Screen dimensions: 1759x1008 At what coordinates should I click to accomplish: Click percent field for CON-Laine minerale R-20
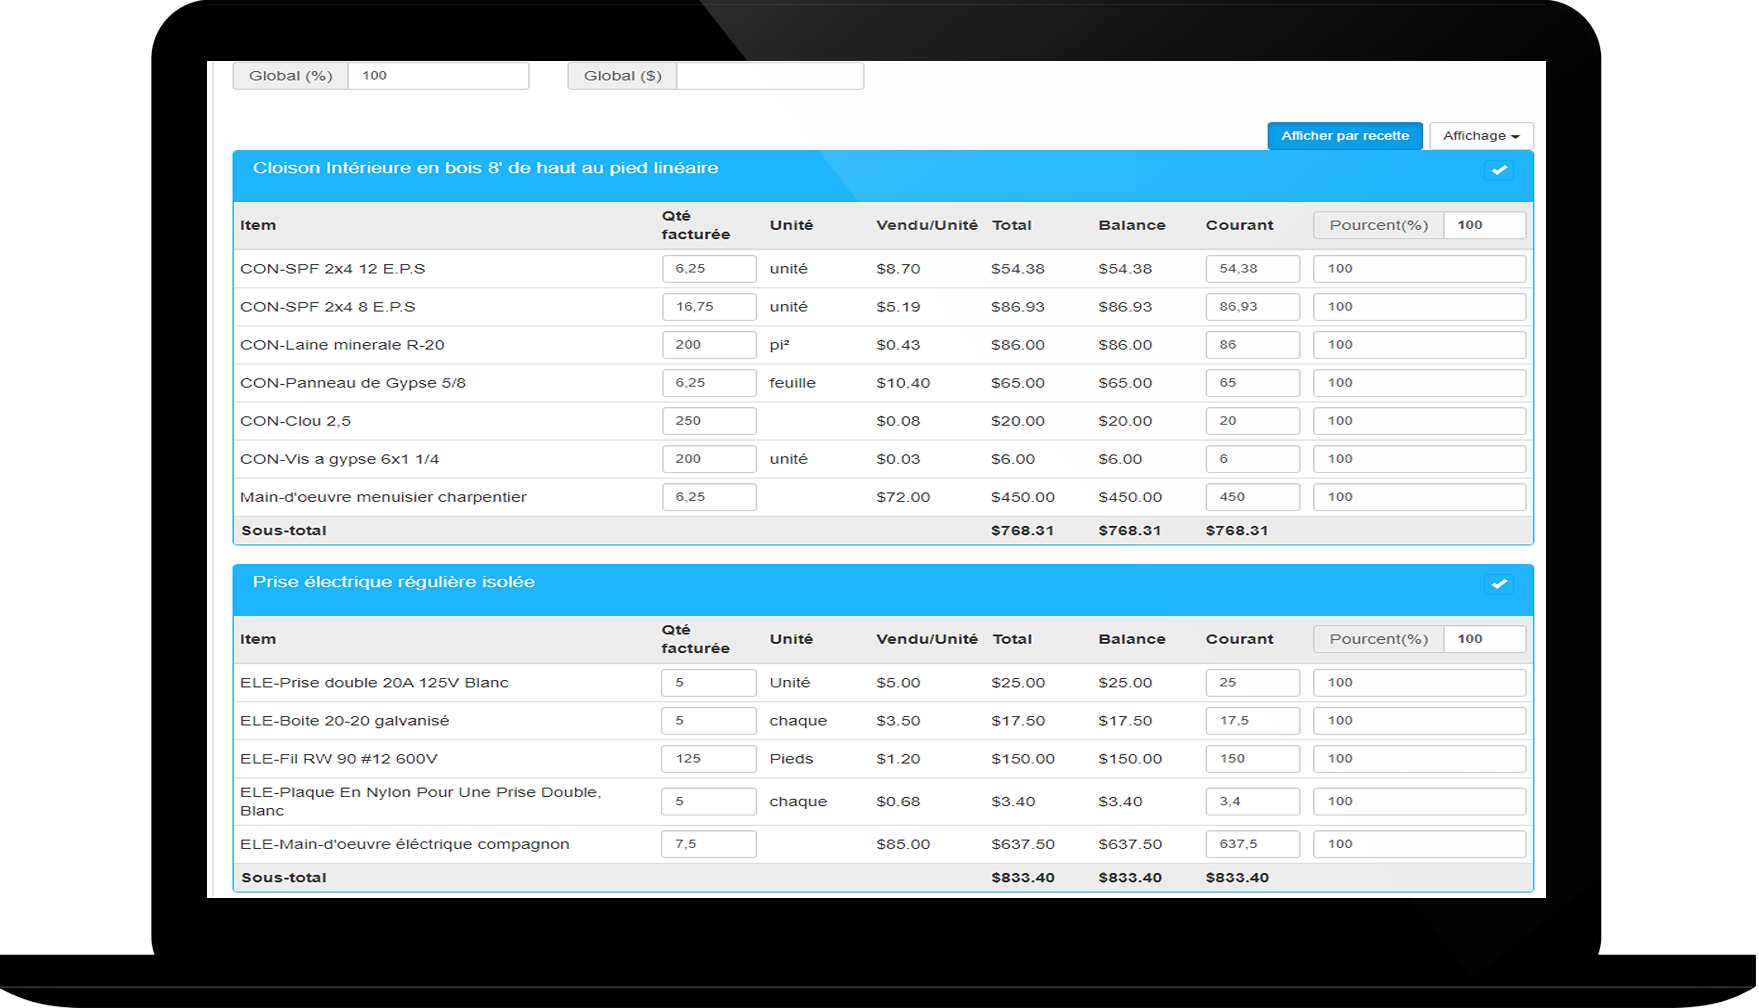coord(1418,345)
